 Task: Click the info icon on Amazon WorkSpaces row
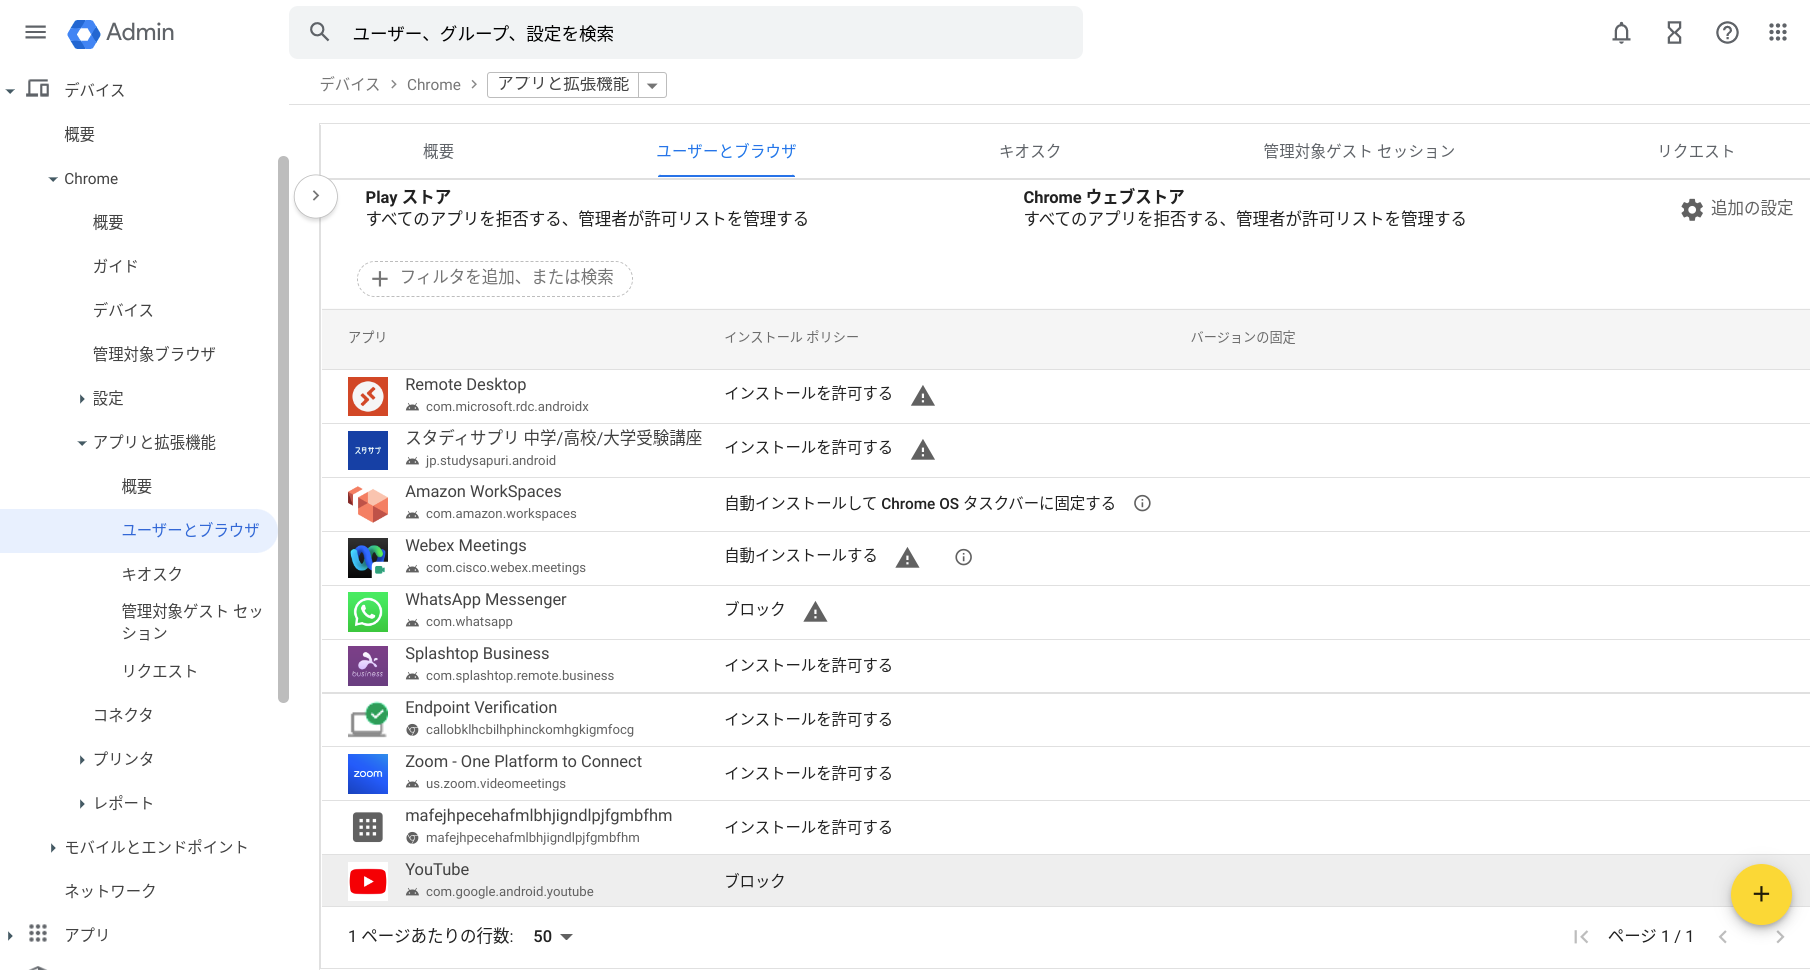coord(1142,504)
